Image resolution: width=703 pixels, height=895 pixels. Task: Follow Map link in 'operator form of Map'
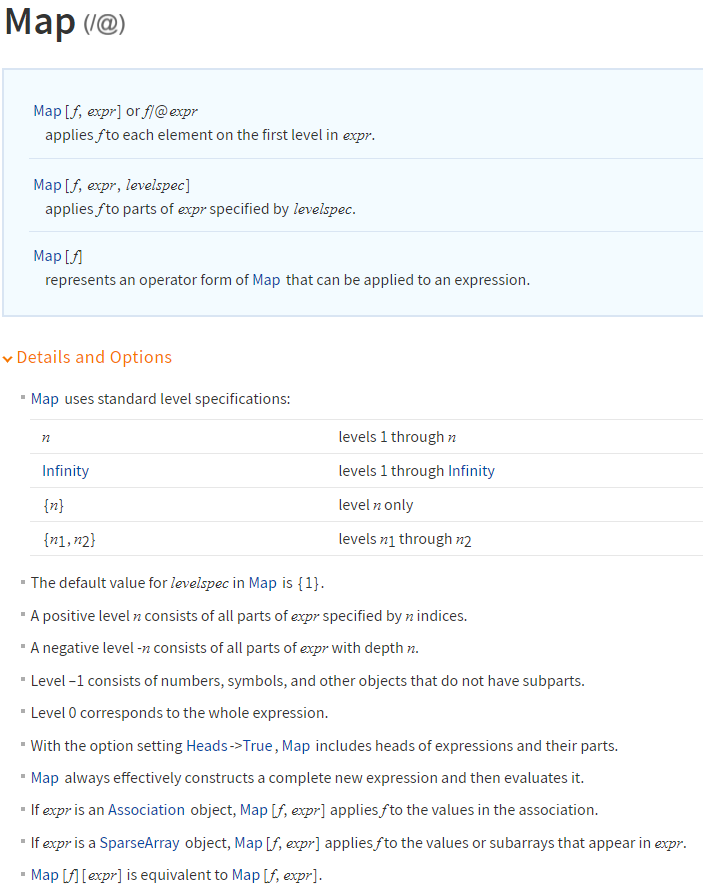click(266, 280)
